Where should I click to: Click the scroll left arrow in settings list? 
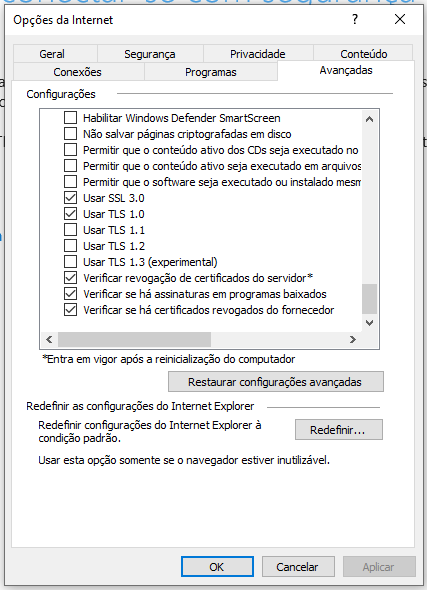click(49, 339)
